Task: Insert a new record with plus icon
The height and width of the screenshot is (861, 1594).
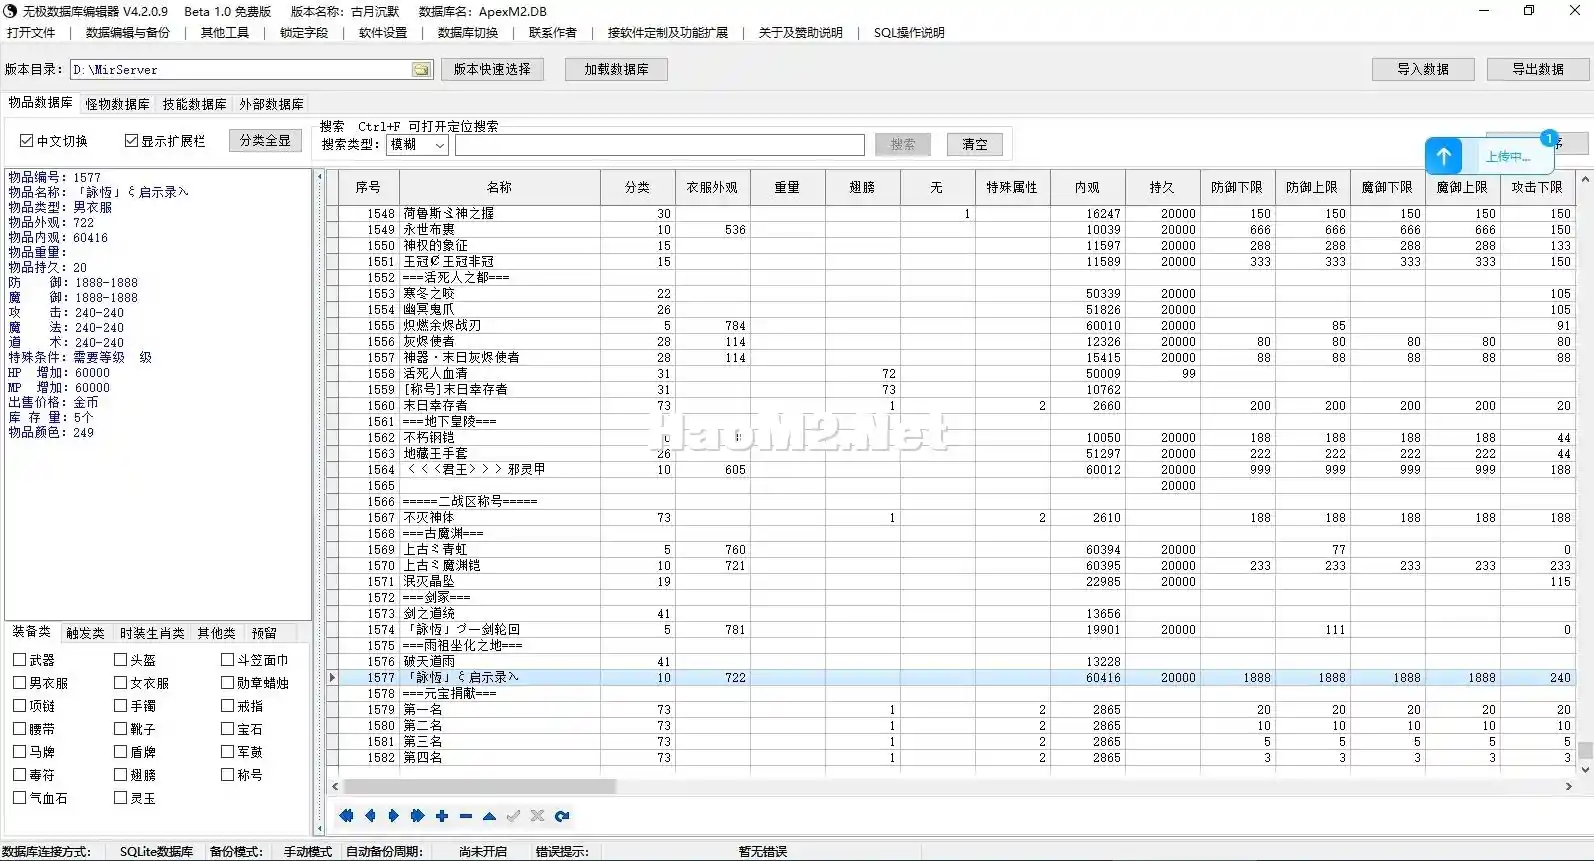Action: pos(442,816)
